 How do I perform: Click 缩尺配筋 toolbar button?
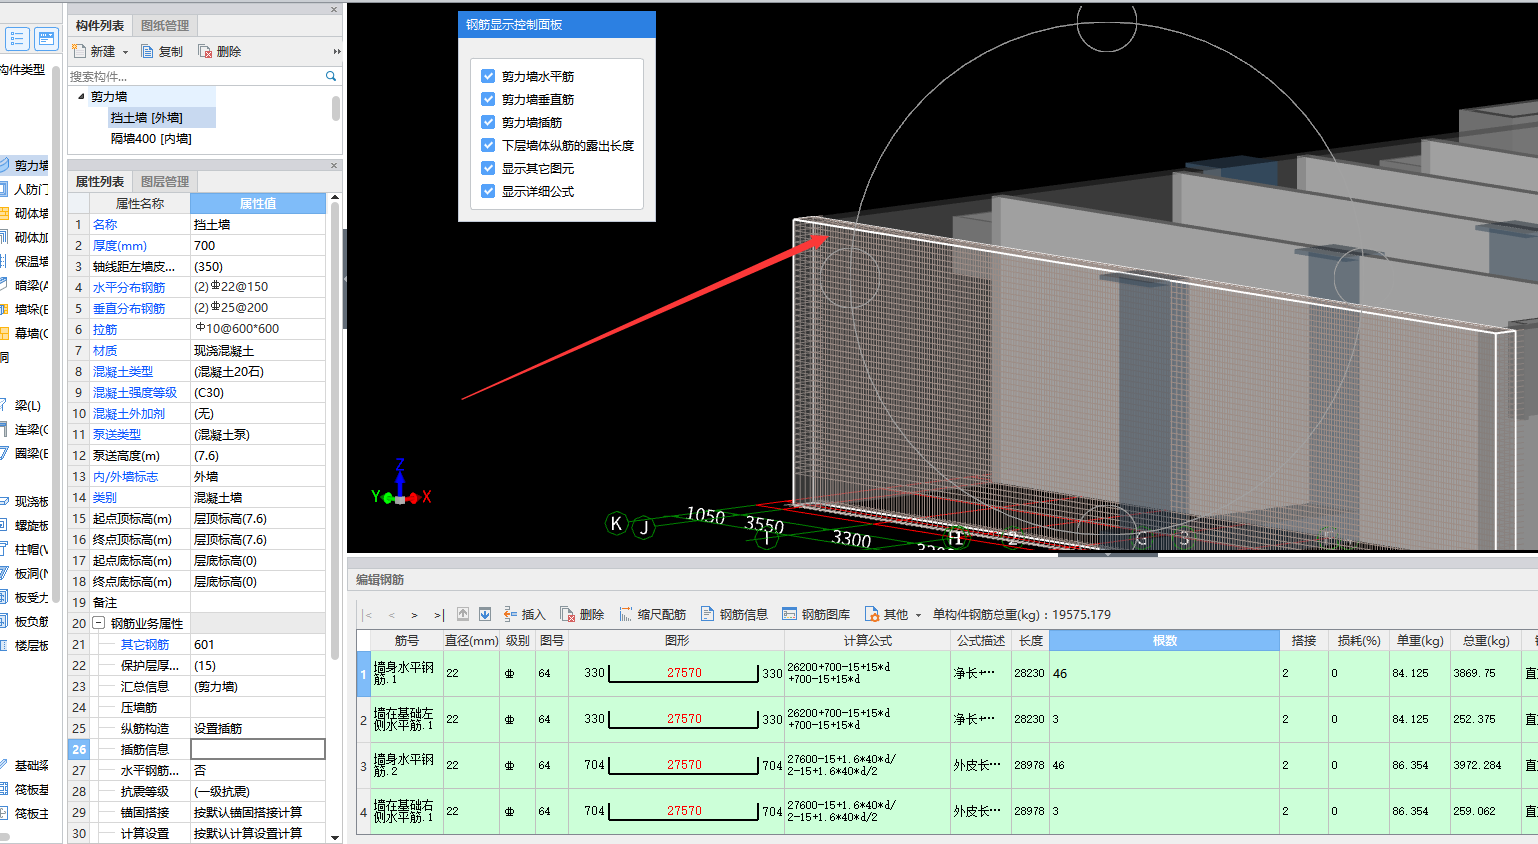(x=653, y=614)
